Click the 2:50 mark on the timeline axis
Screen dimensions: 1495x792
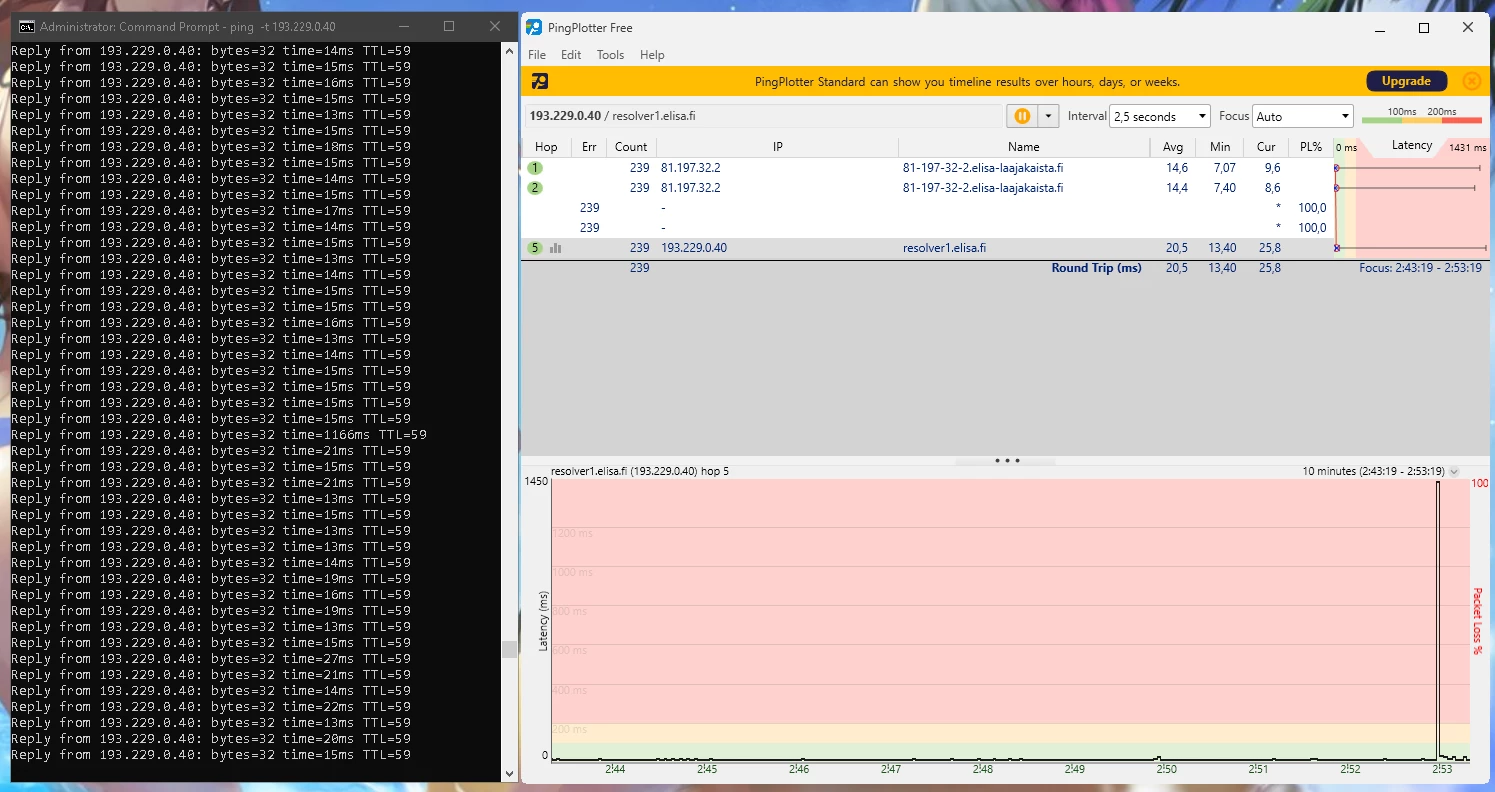(x=1167, y=769)
